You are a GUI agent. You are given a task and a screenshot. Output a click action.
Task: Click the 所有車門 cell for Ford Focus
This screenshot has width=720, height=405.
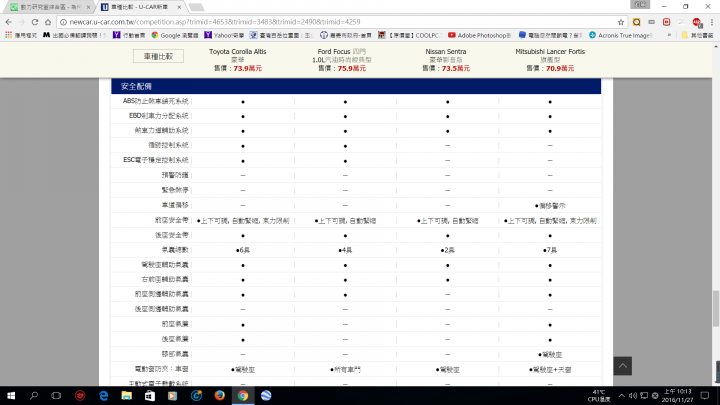click(345, 369)
